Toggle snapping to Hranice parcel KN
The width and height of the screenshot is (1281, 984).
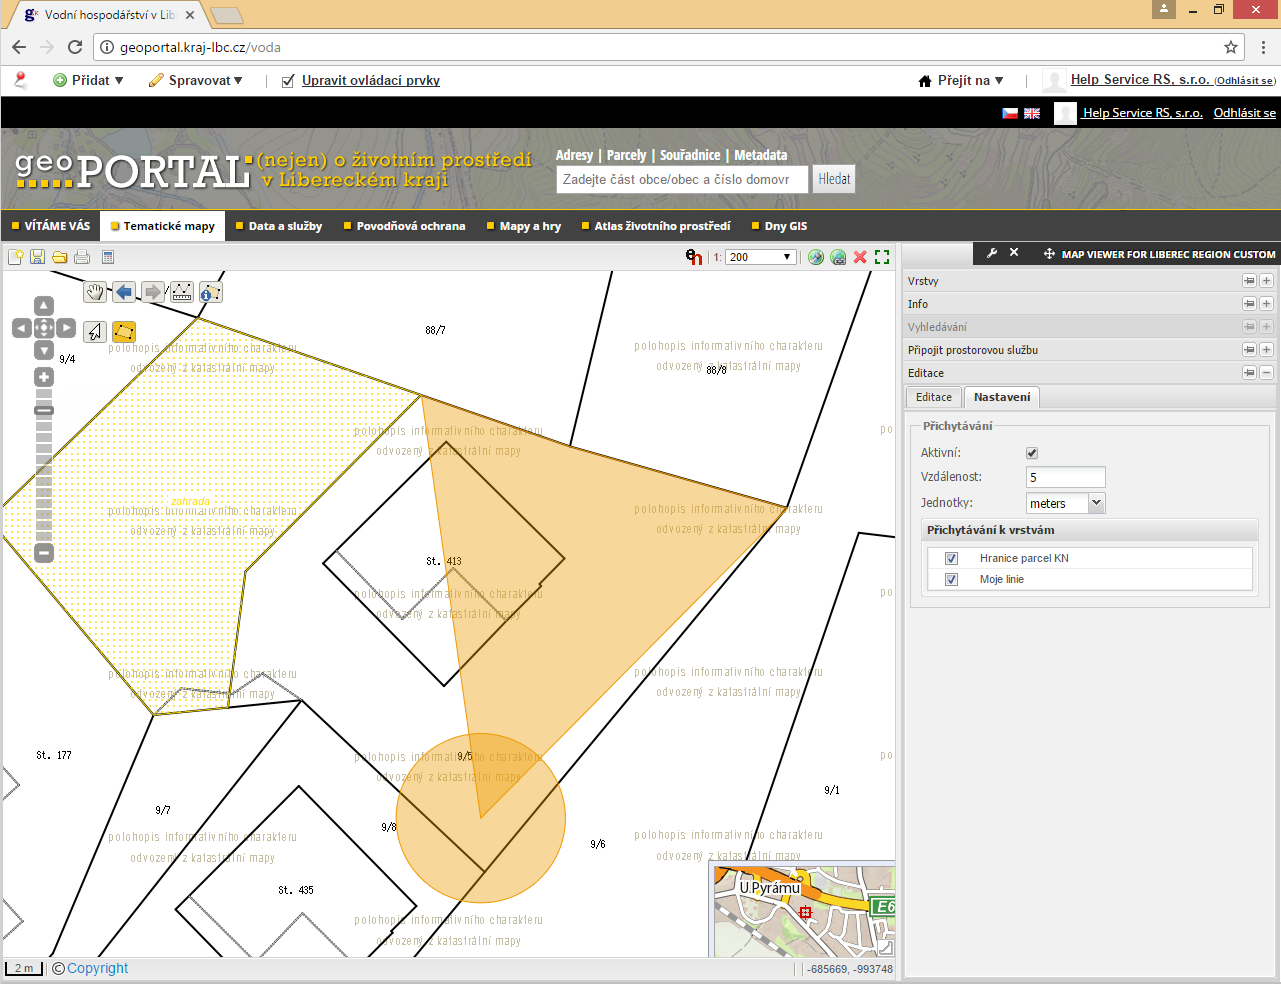(952, 558)
